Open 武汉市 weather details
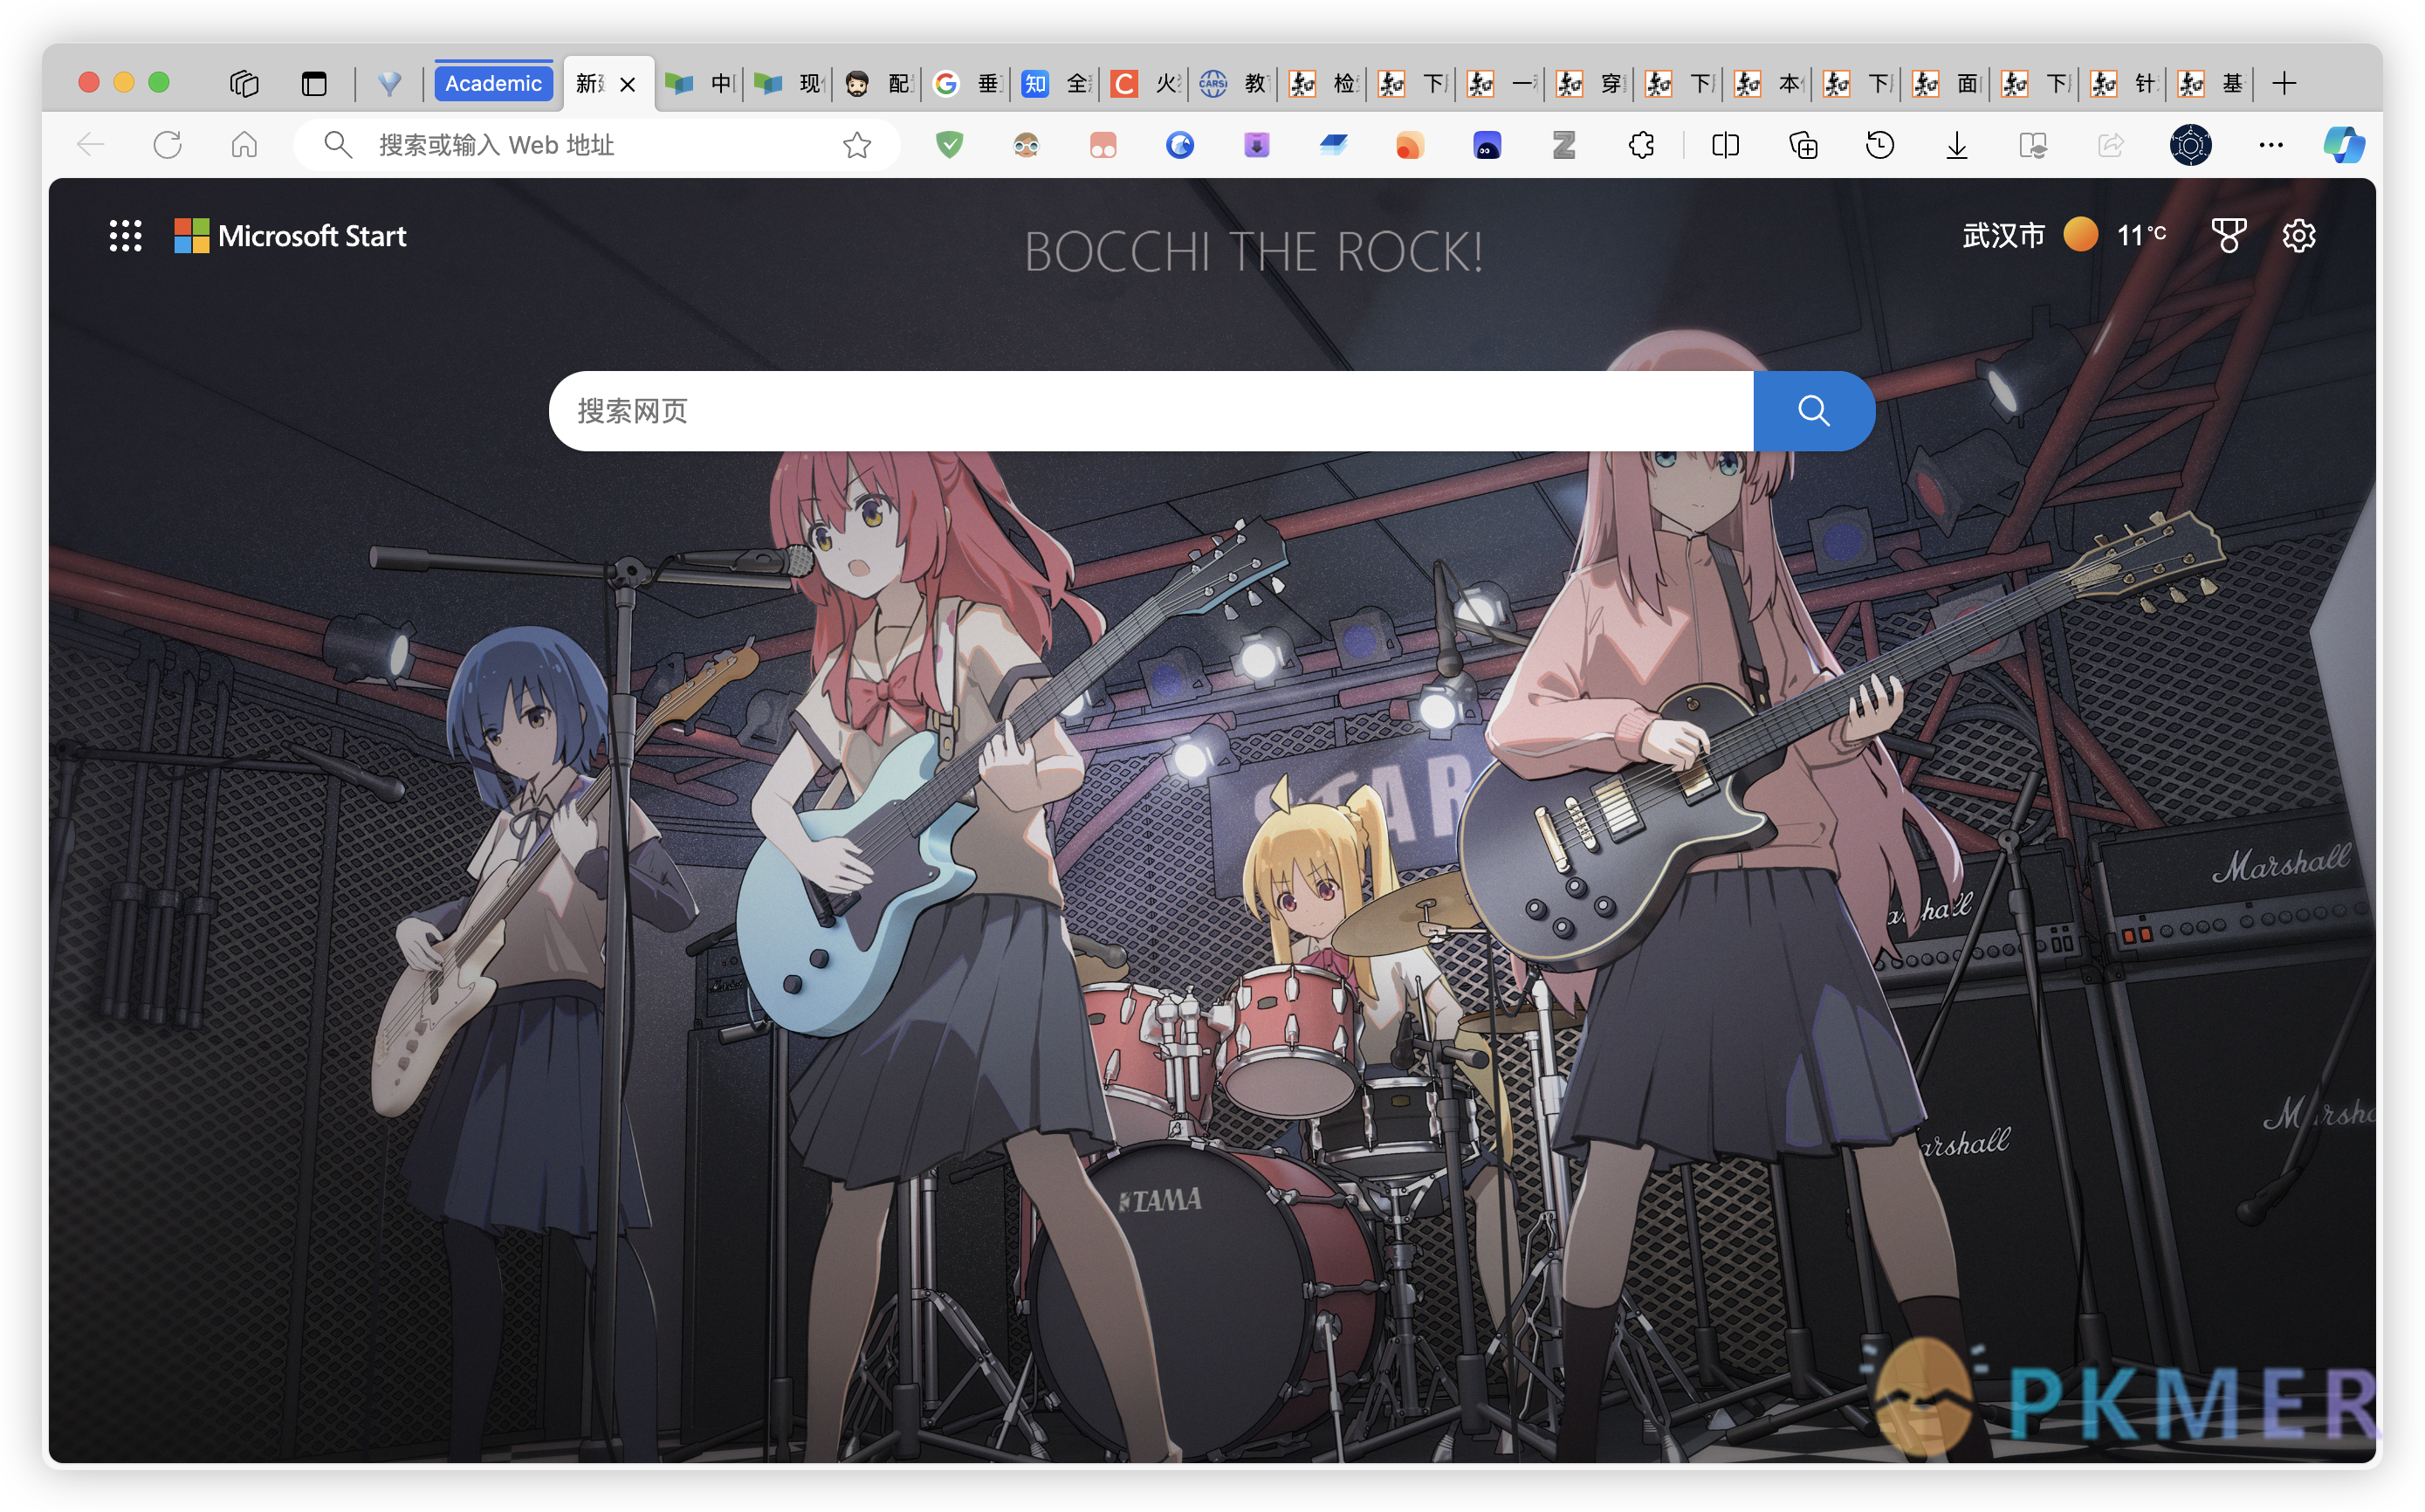2425x1512 pixels. [2064, 236]
